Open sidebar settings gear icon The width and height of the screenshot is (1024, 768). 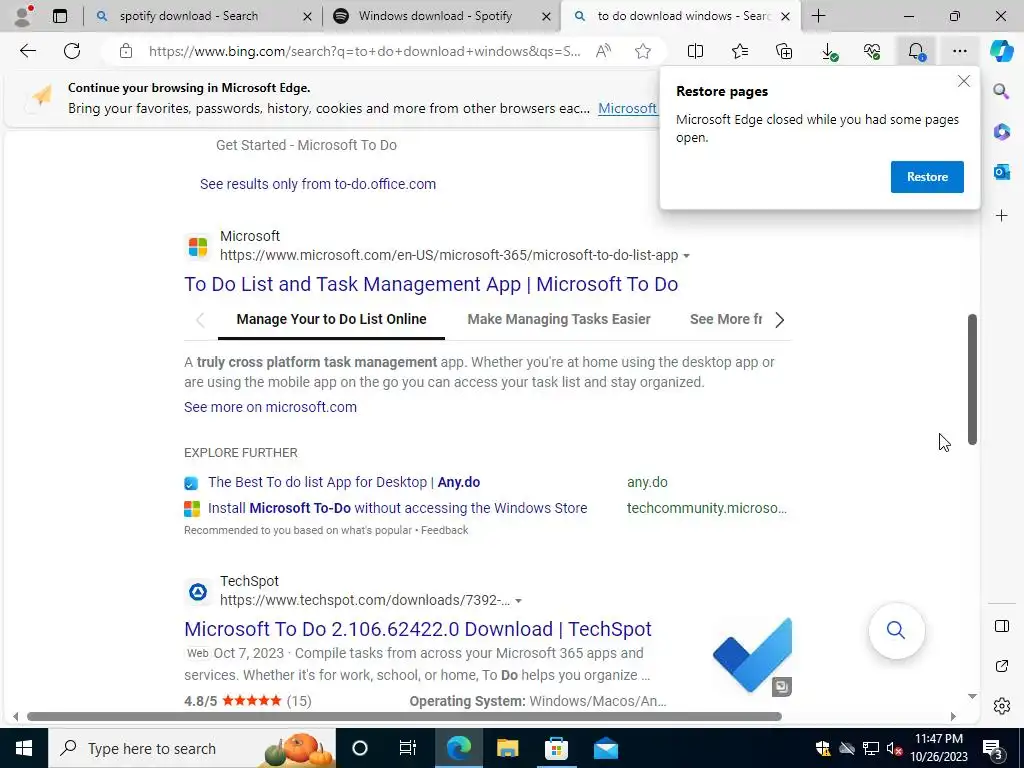coord(1002,706)
